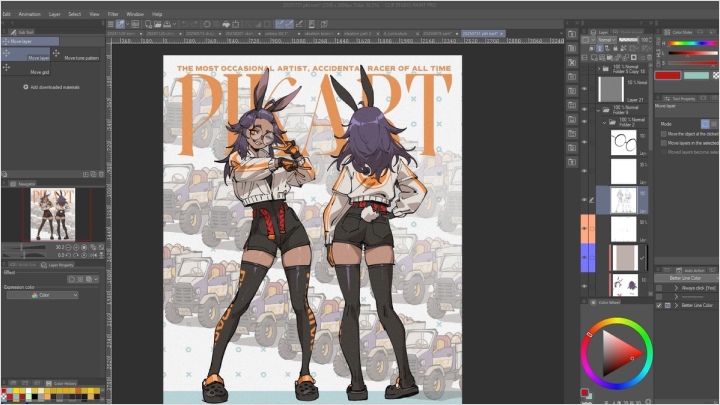The image size is (720, 405).
Task: Toggle visibility eye on orange-marked layer
Action: click(584, 228)
